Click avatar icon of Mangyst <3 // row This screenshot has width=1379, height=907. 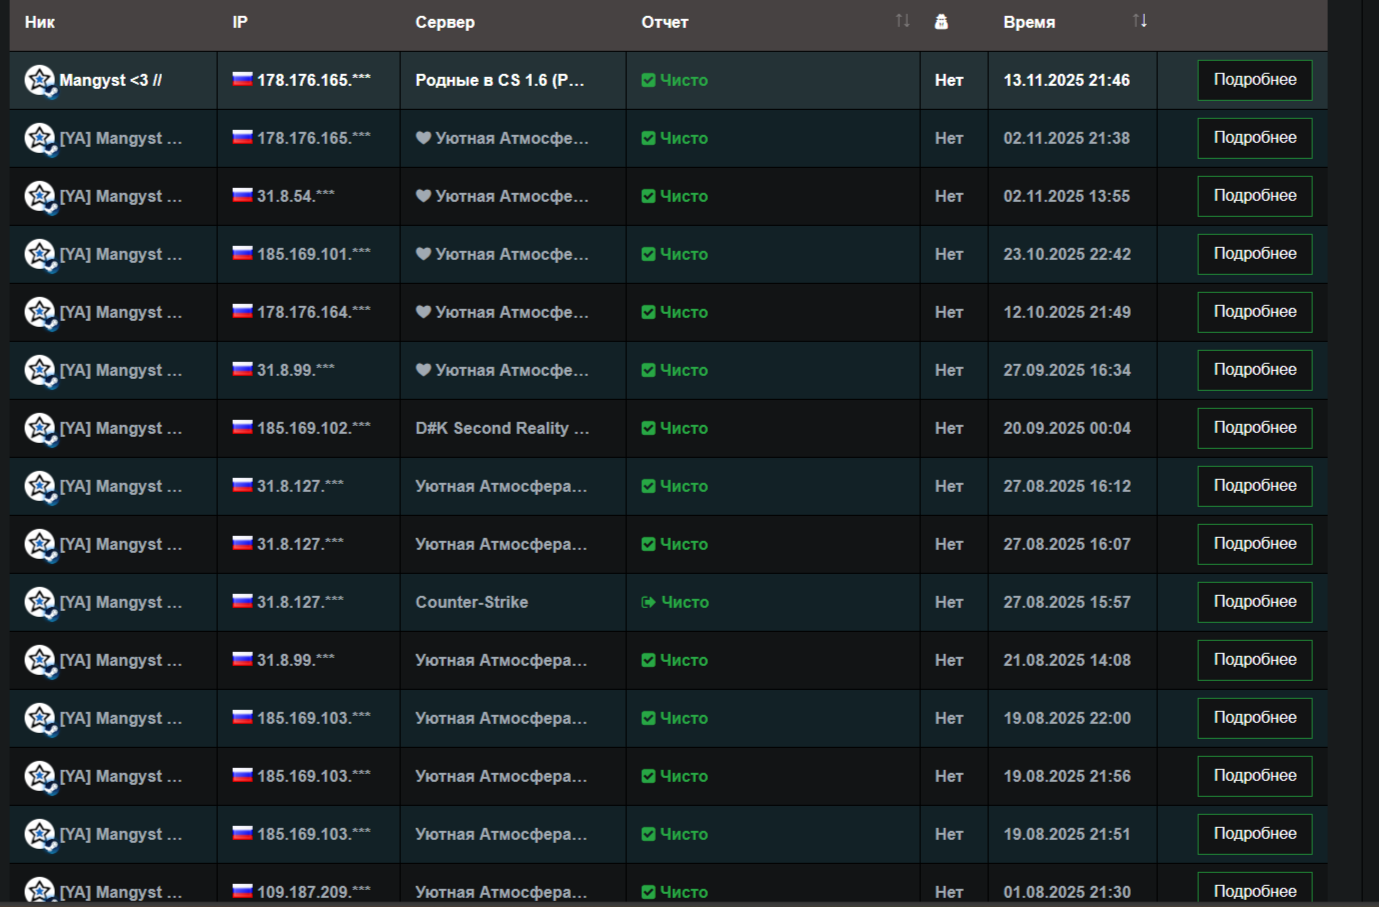pos(40,81)
